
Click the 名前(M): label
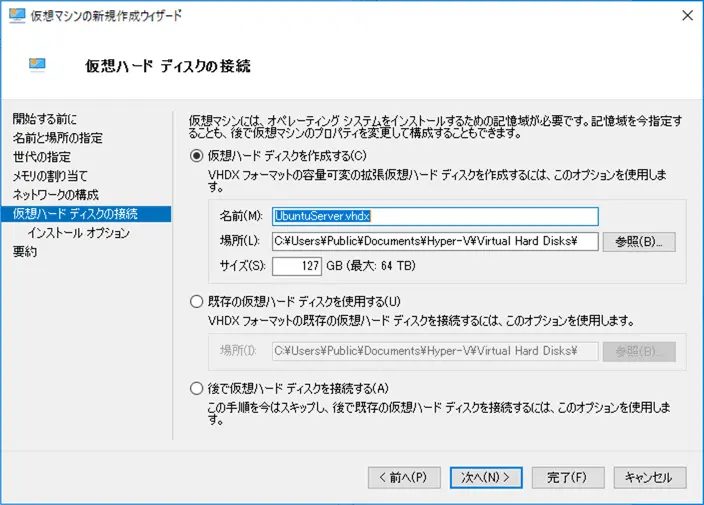[241, 216]
